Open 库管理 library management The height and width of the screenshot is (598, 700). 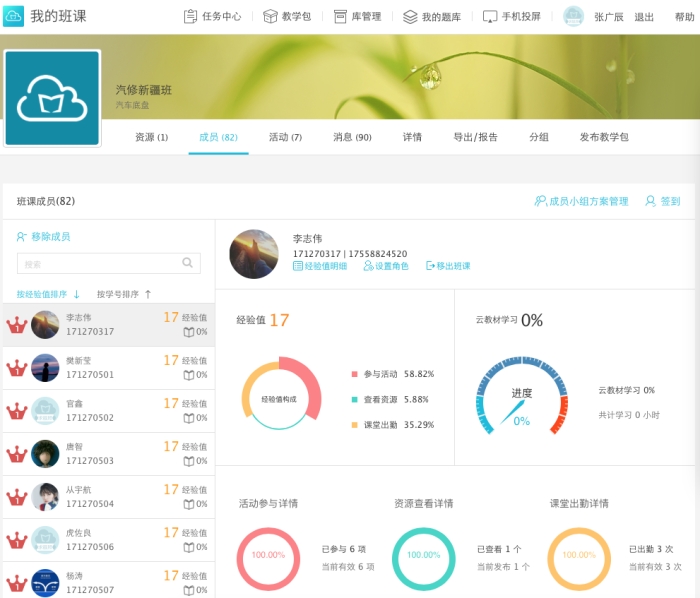tap(357, 17)
